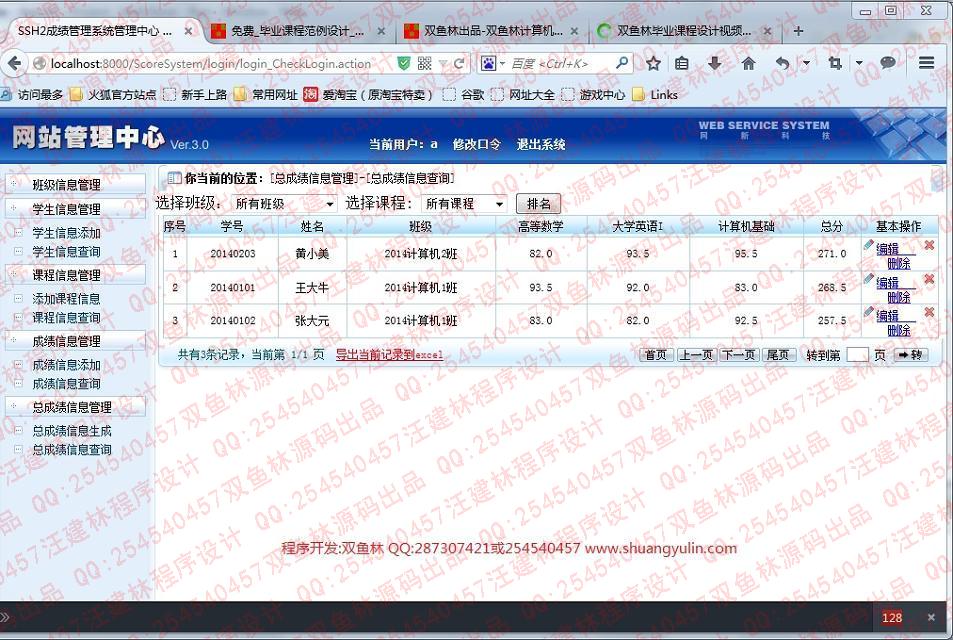Close the SSH2成绩管理系统 tab
Screen dimensions: 953x640
tap(188, 30)
